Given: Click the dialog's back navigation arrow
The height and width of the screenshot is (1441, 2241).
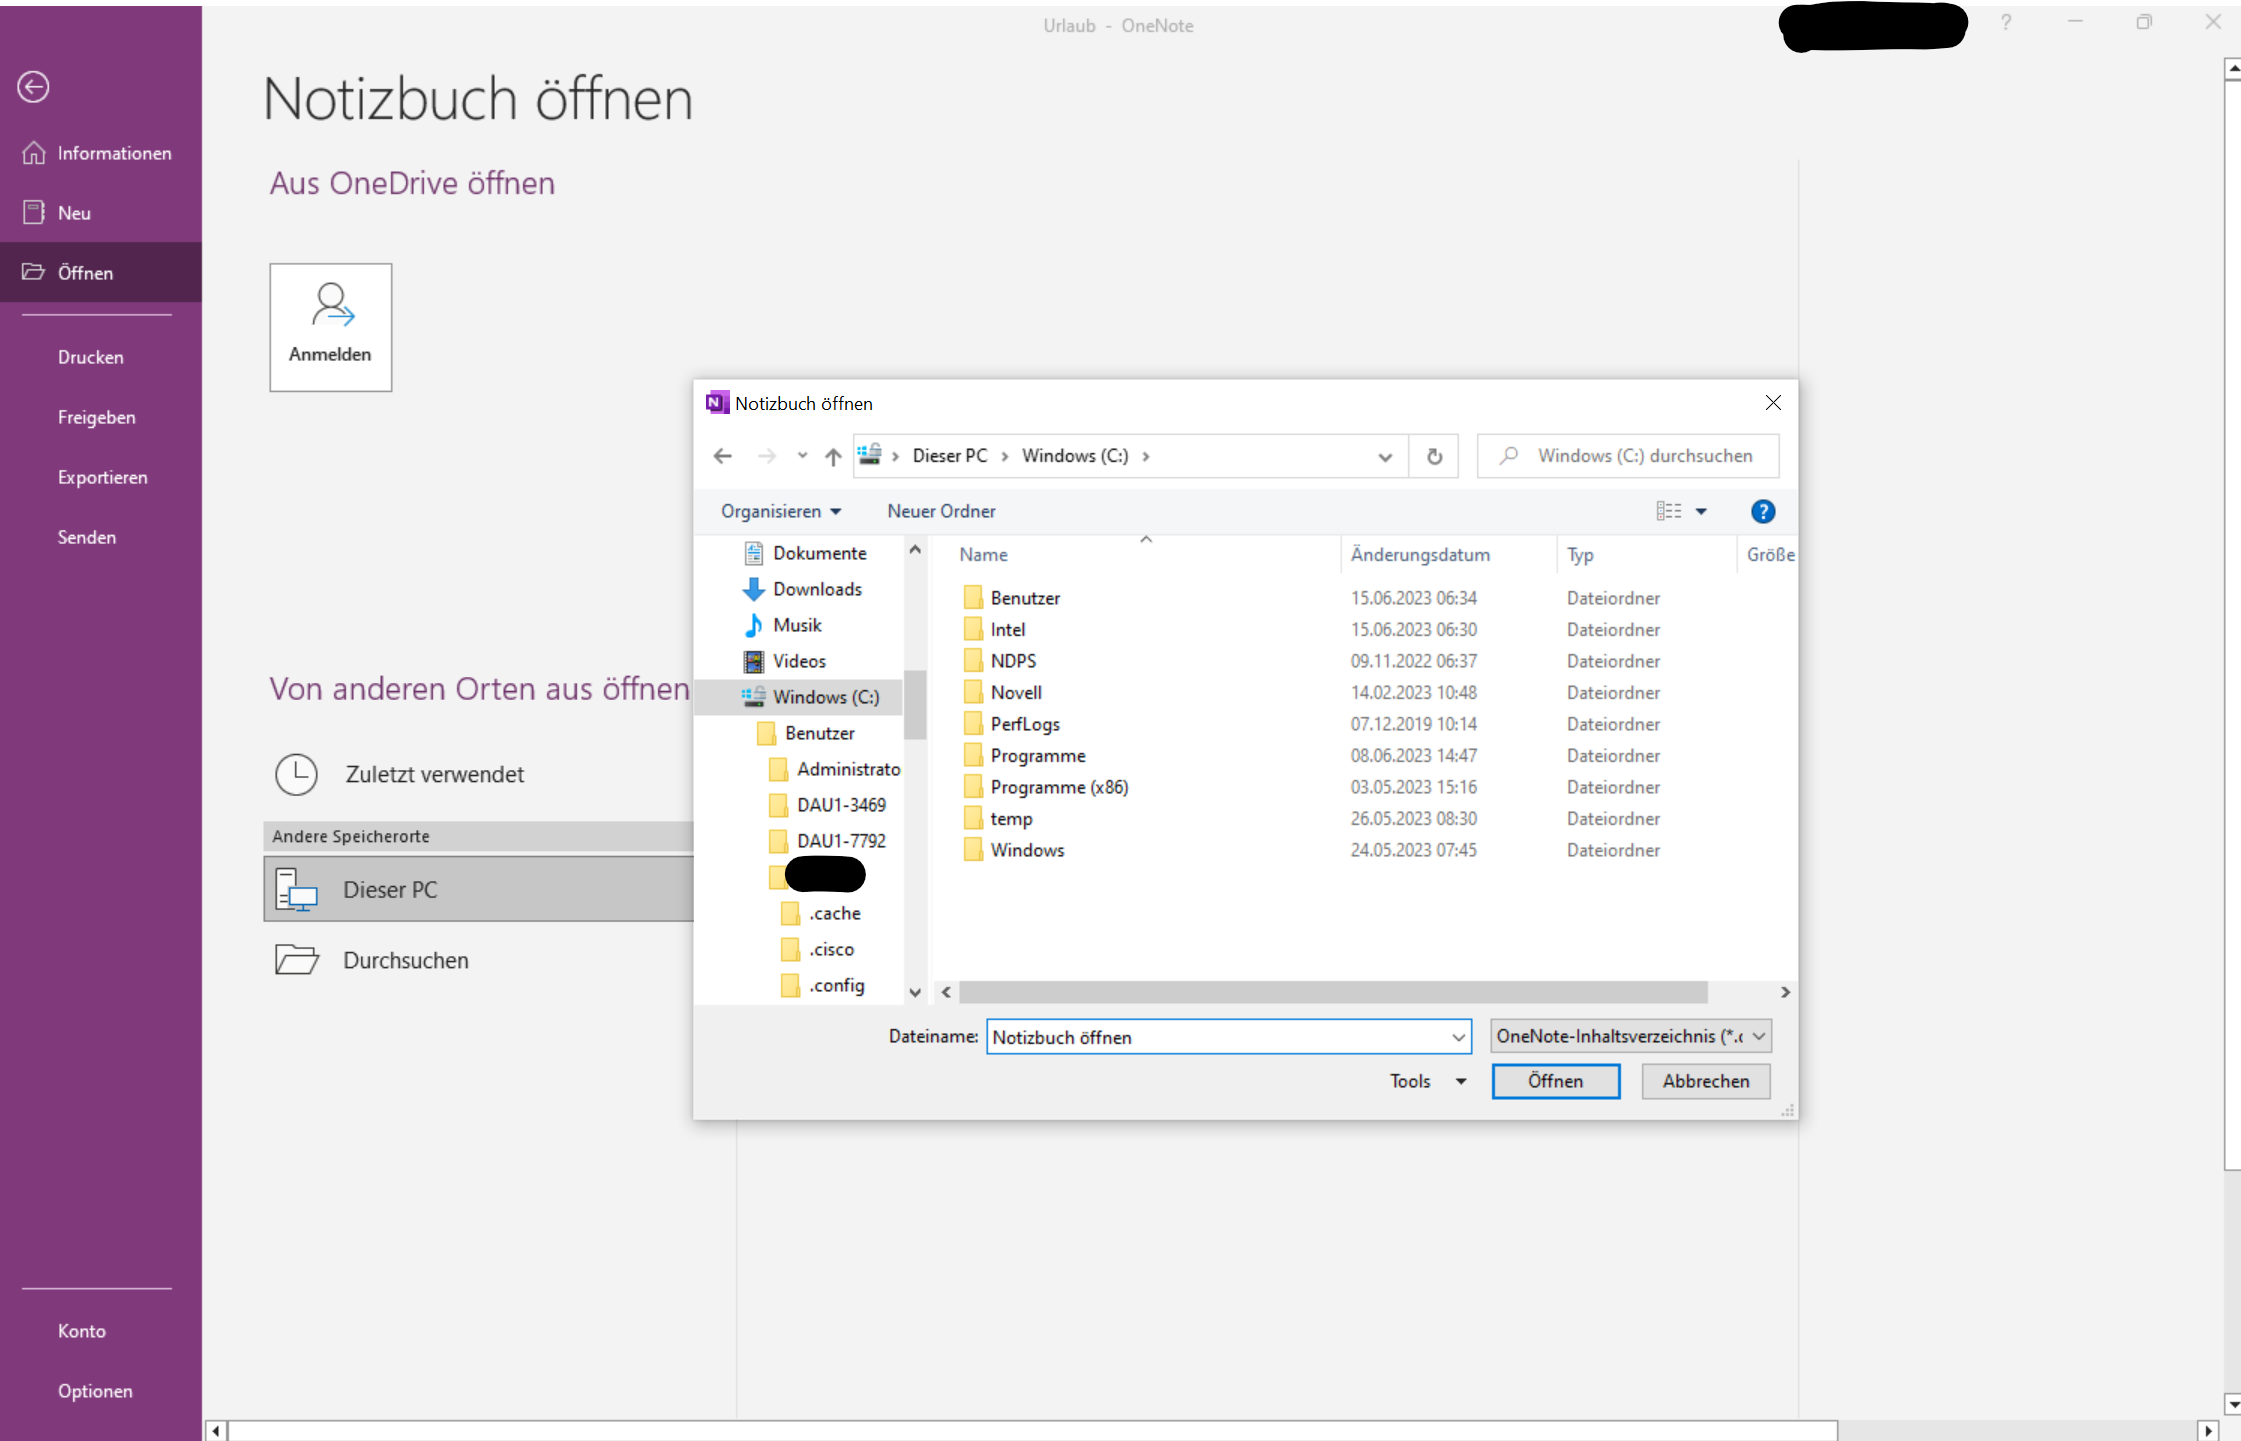Looking at the screenshot, I should click(x=722, y=456).
